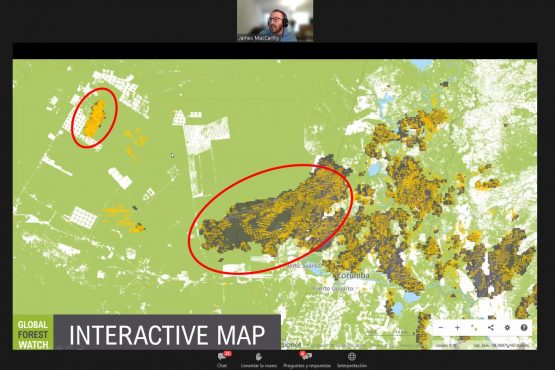The image size is (555, 370).
Task: Zoom in on the map with plus button
Action: (x=457, y=328)
